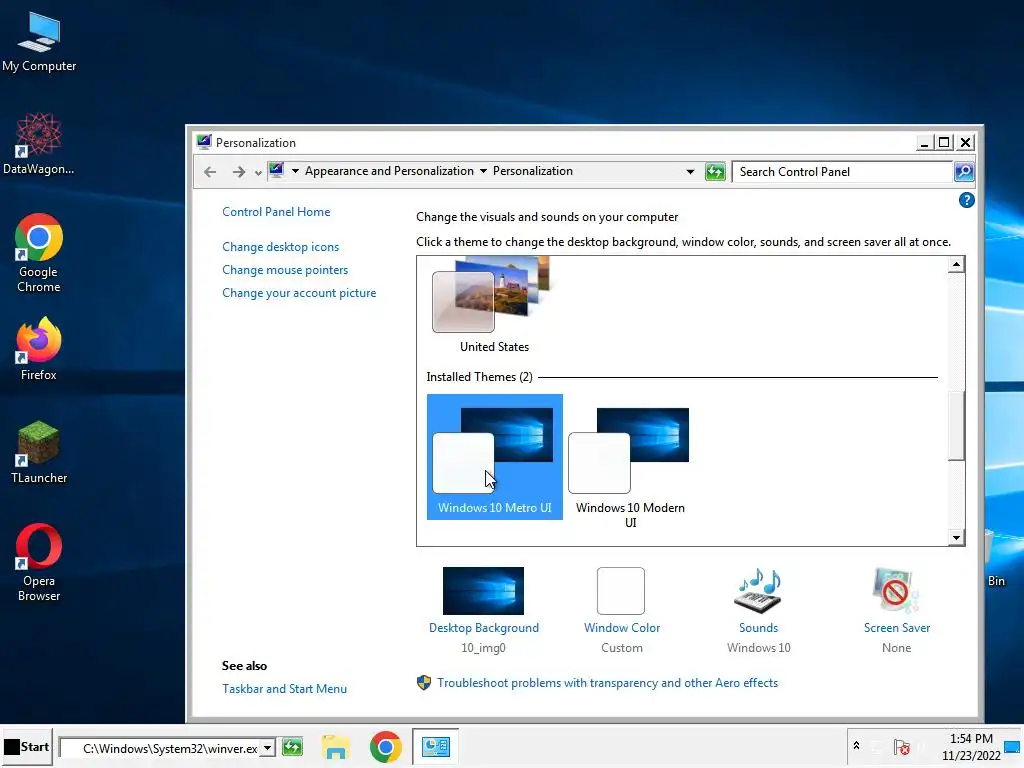Open the Window Color swatch
The height and width of the screenshot is (768, 1024).
click(621, 590)
